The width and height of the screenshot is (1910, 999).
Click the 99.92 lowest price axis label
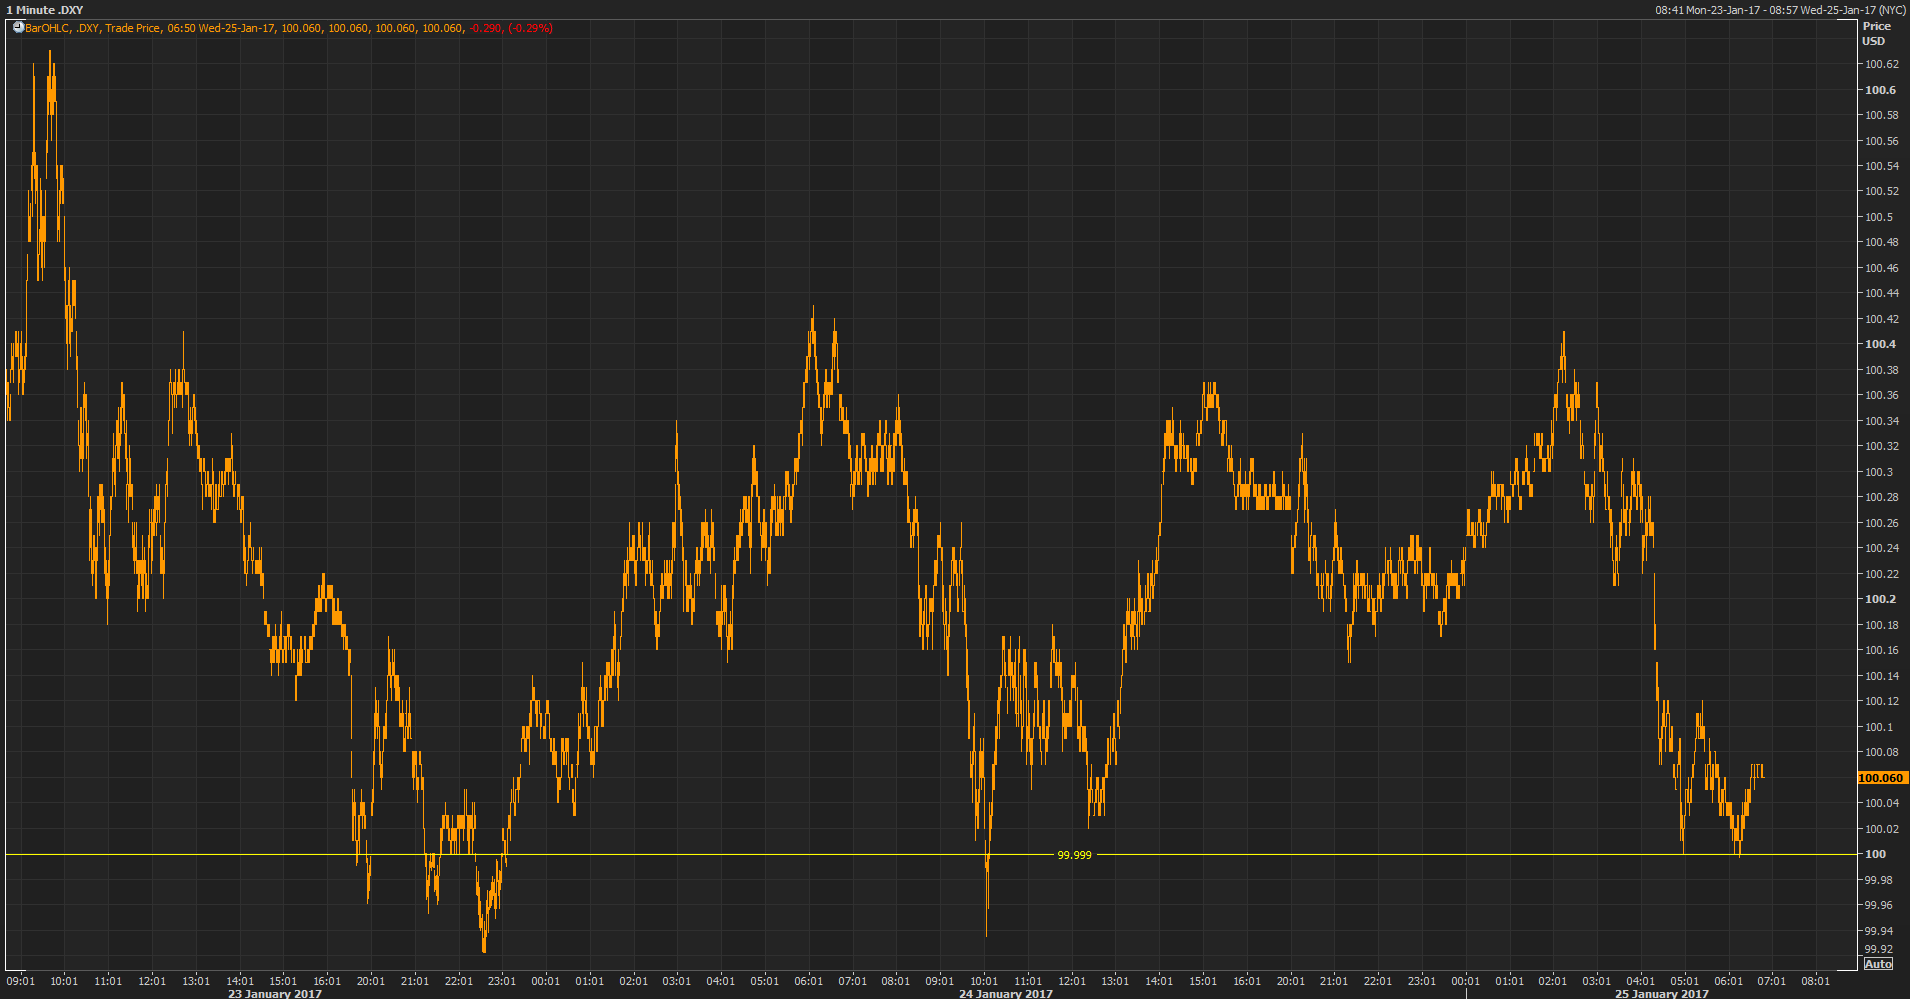[x=1878, y=949]
